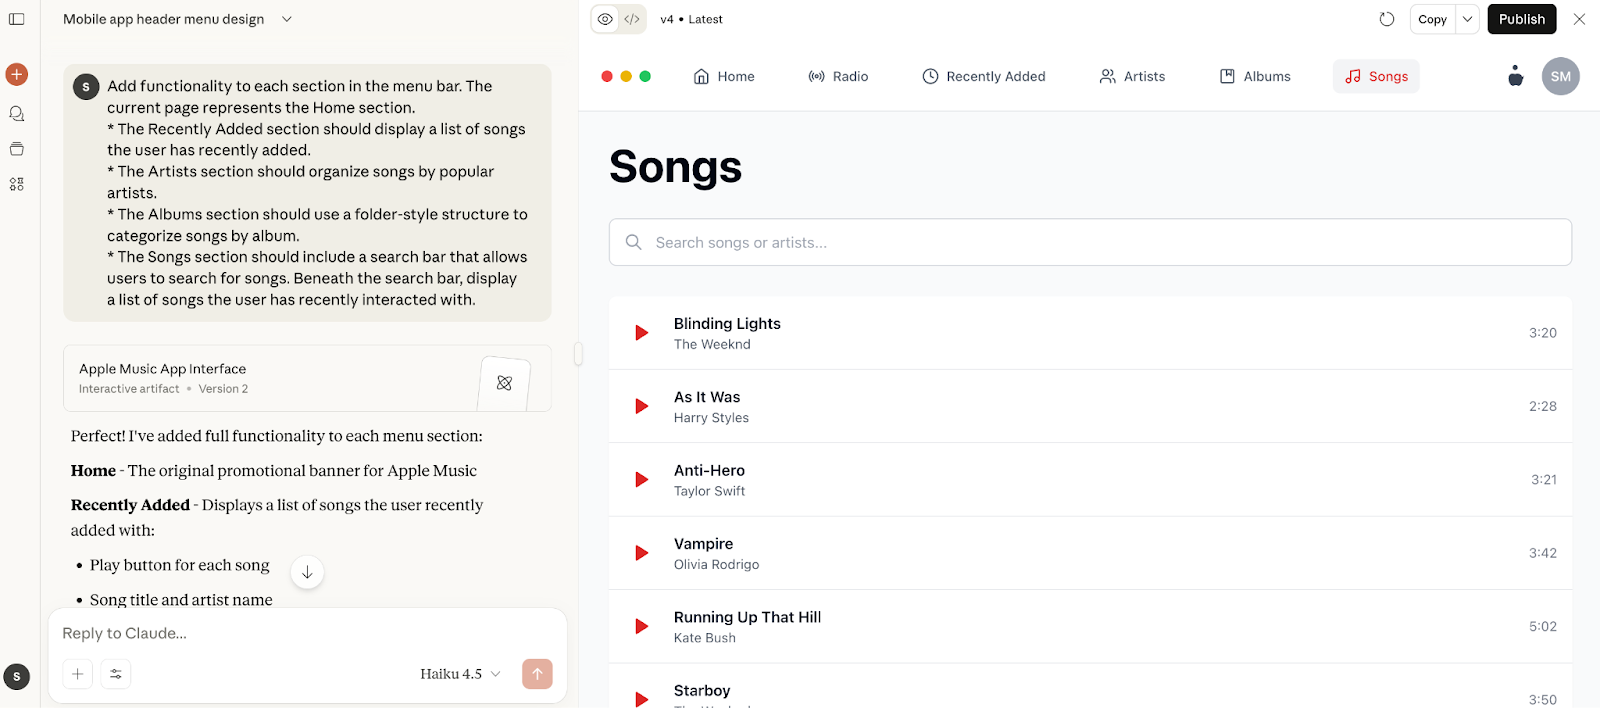Click the refresh artifact icon
Screen dimensions: 1600x708
1386,19
